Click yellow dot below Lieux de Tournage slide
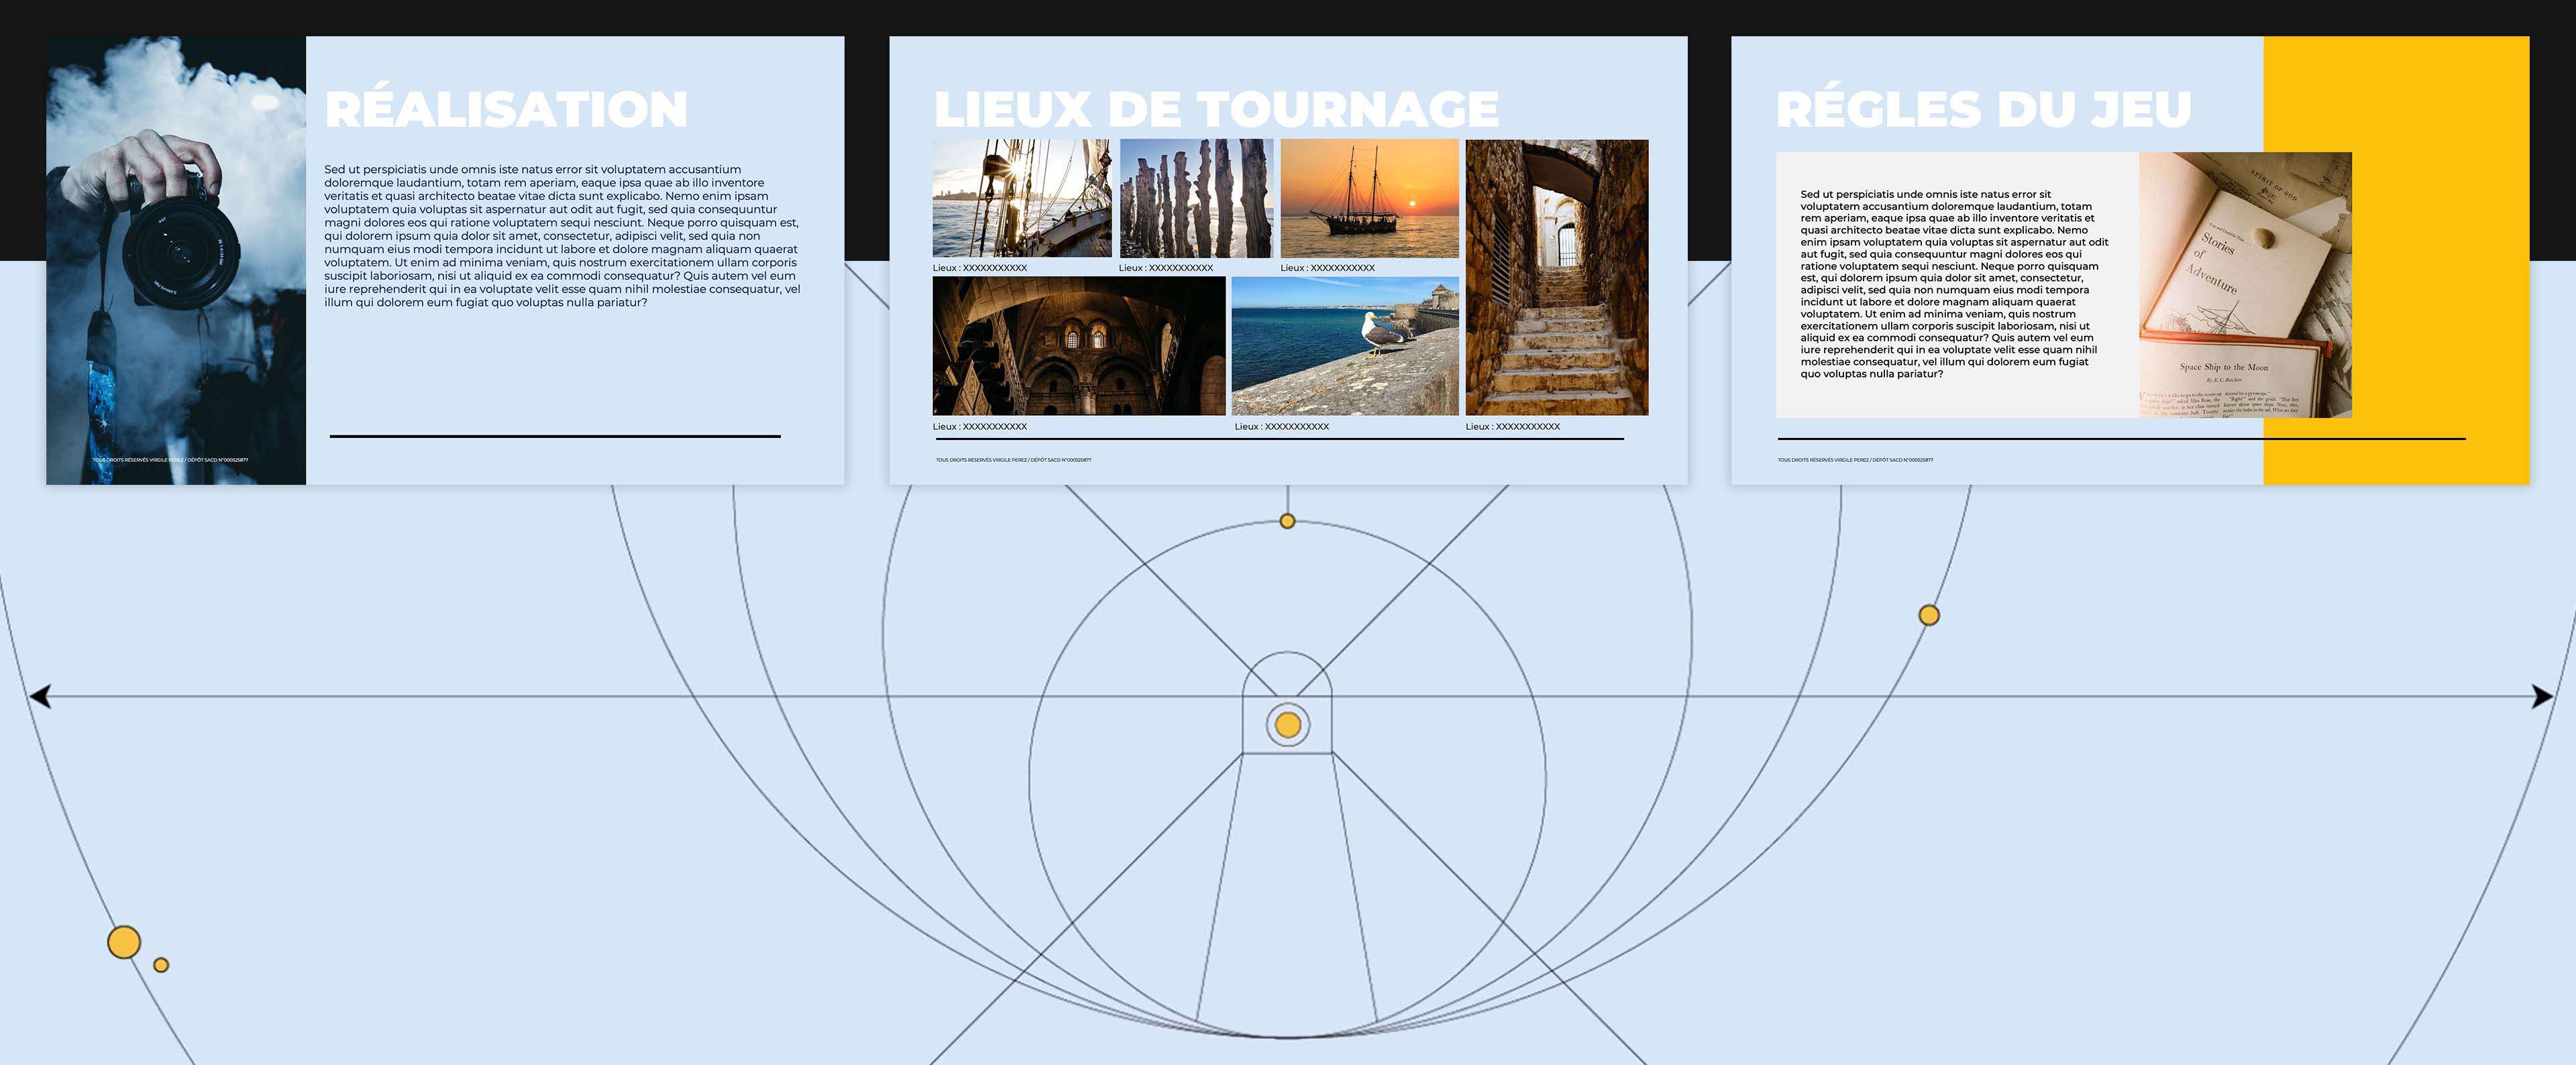Screen dimensions: 2576x1065 coord(1288,521)
